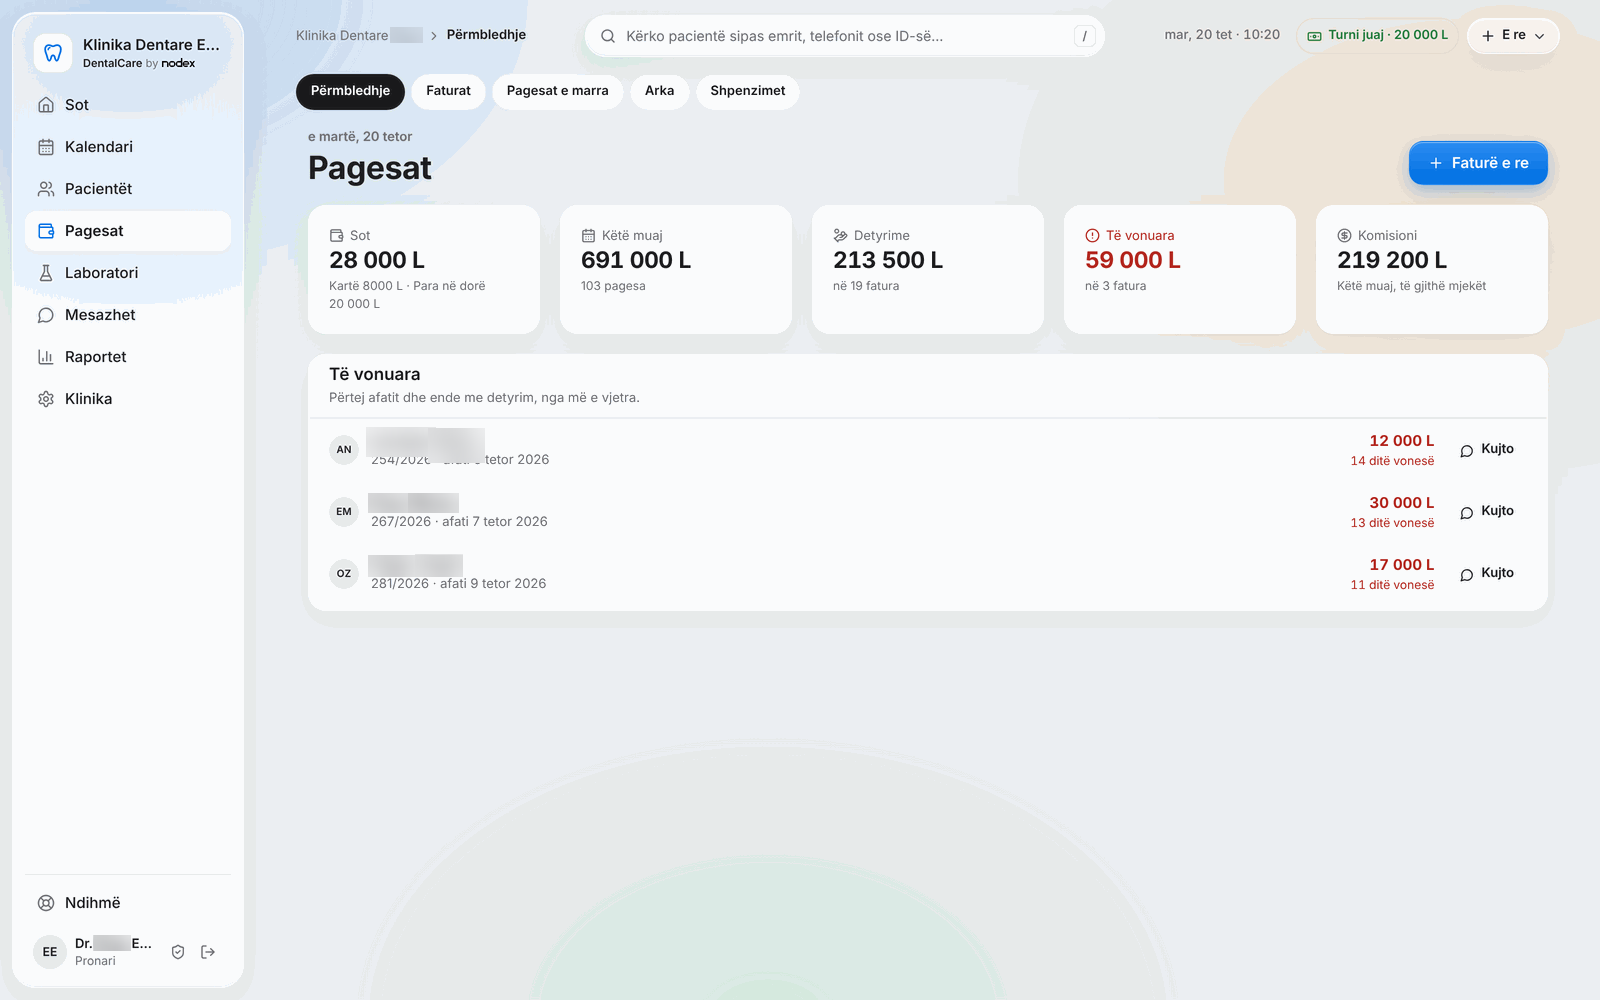1600x1000 pixels.
Task: Click the slash shortcut badge in search
Action: click(x=1085, y=36)
